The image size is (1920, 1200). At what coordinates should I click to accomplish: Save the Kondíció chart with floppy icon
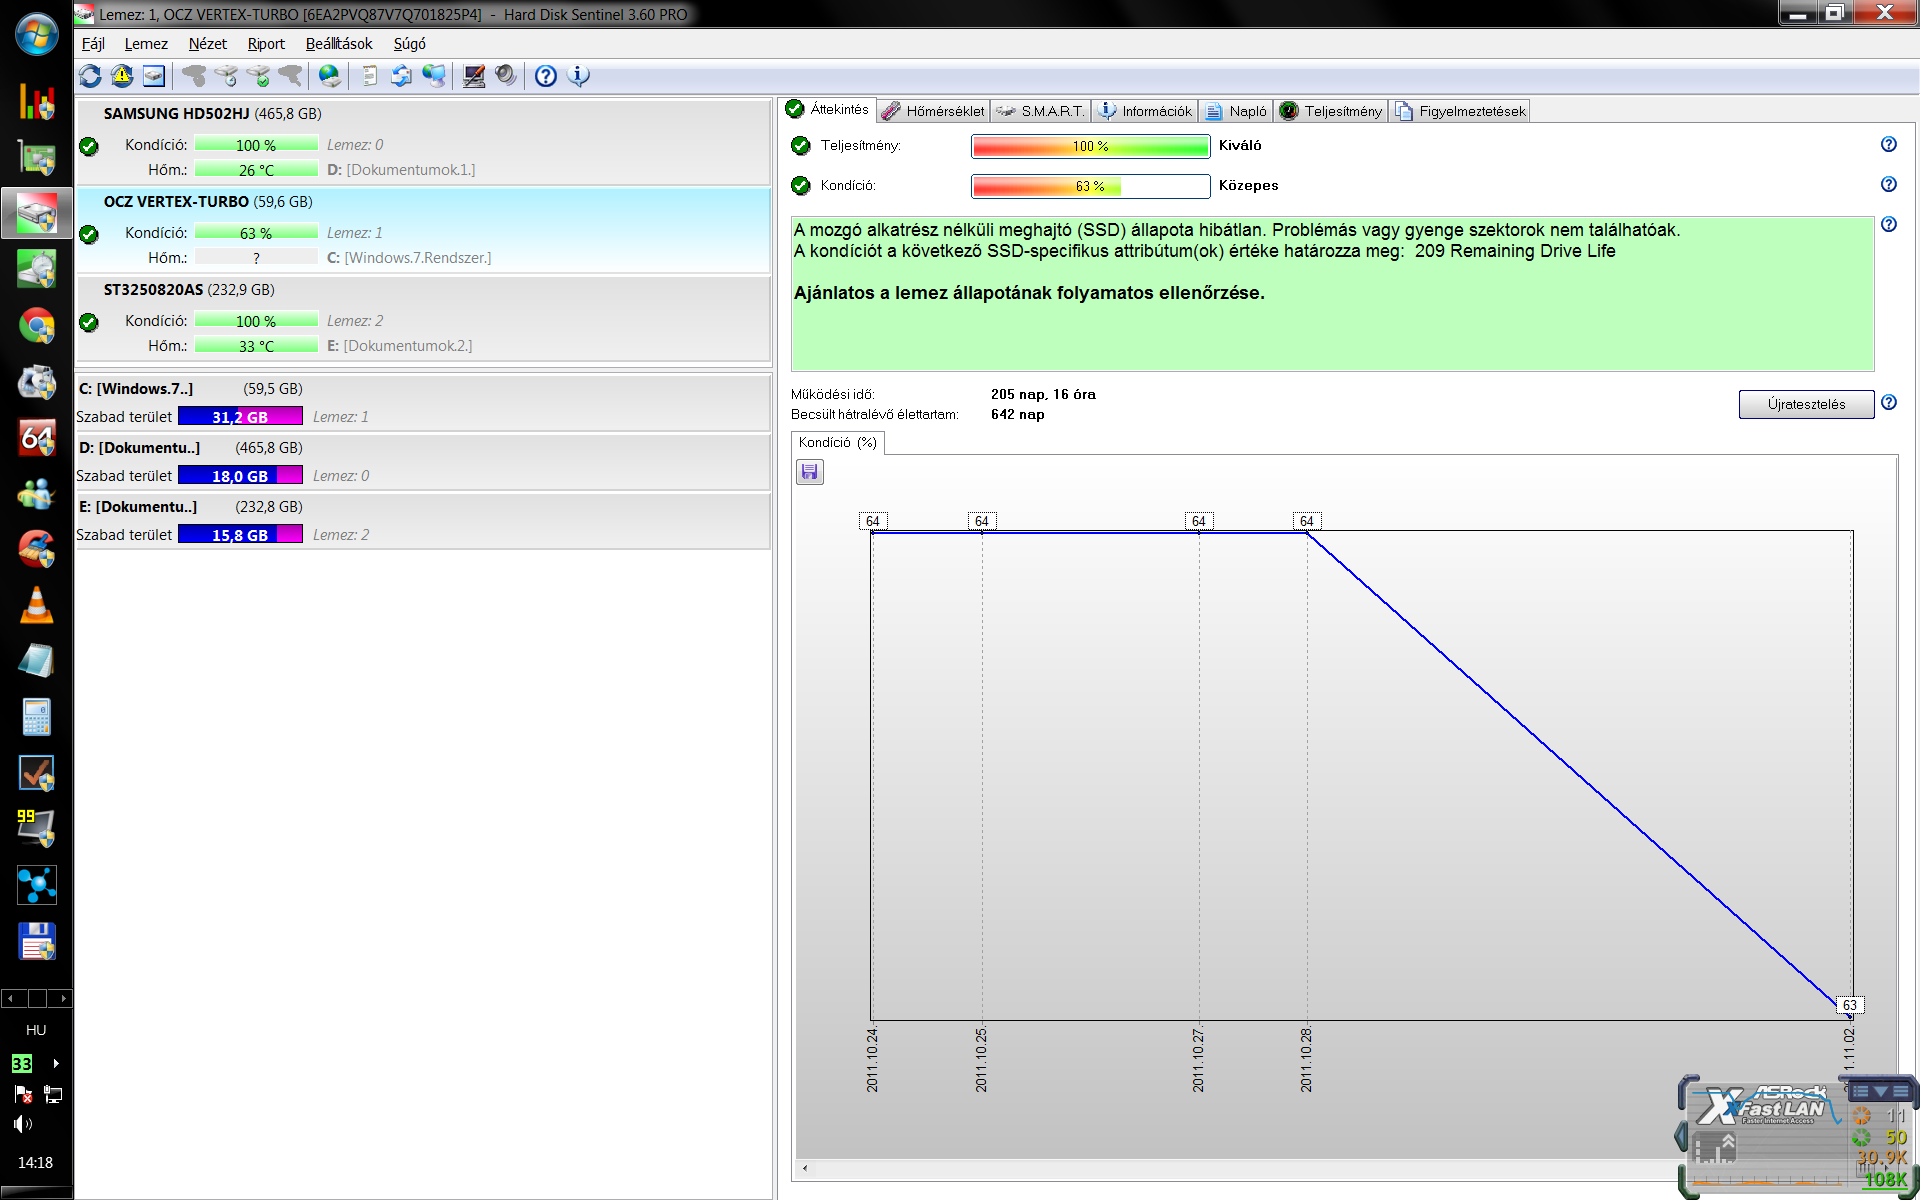tap(810, 472)
